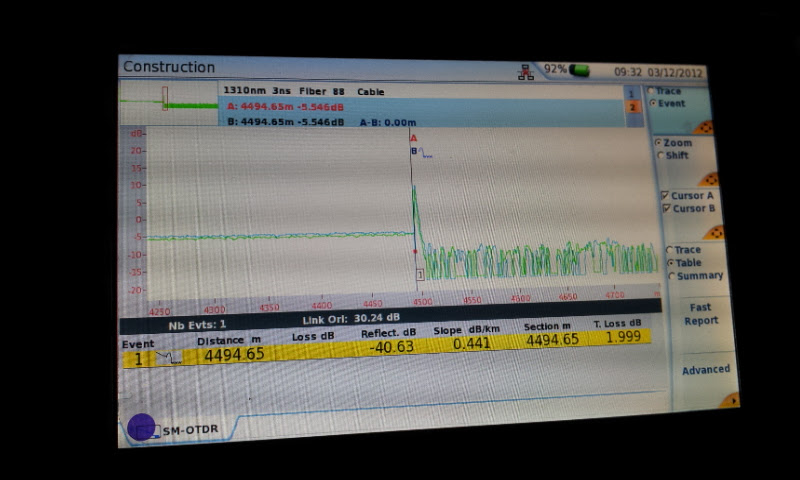Click the green battery level icon
Viewport: 800px width, 480px height.
click(x=578, y=71)
